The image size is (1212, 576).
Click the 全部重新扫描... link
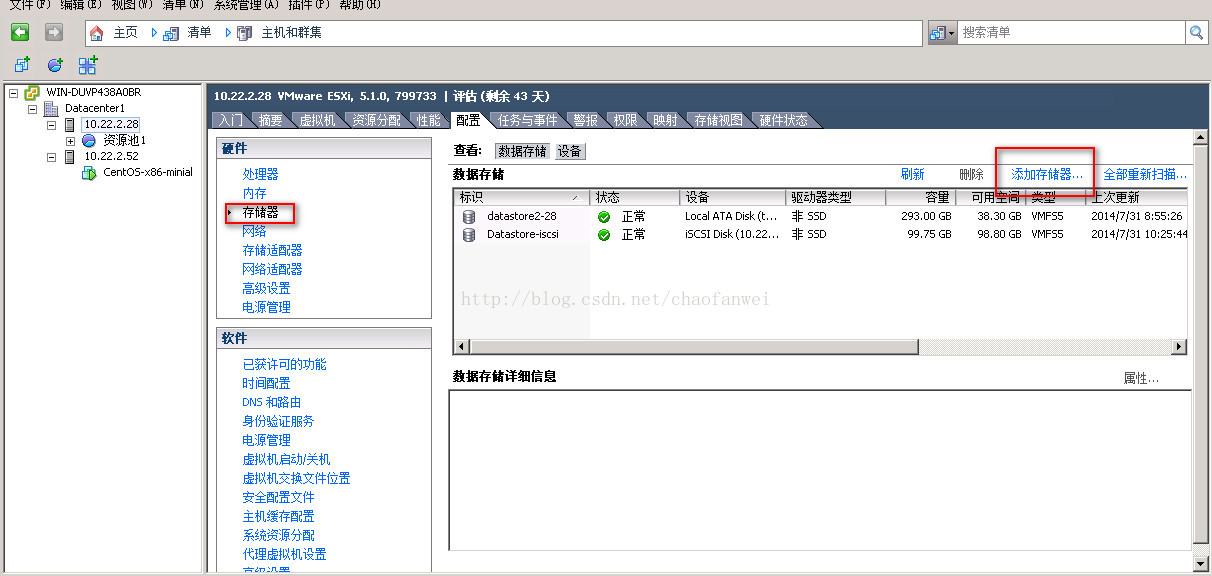(x=1145, y=174)
